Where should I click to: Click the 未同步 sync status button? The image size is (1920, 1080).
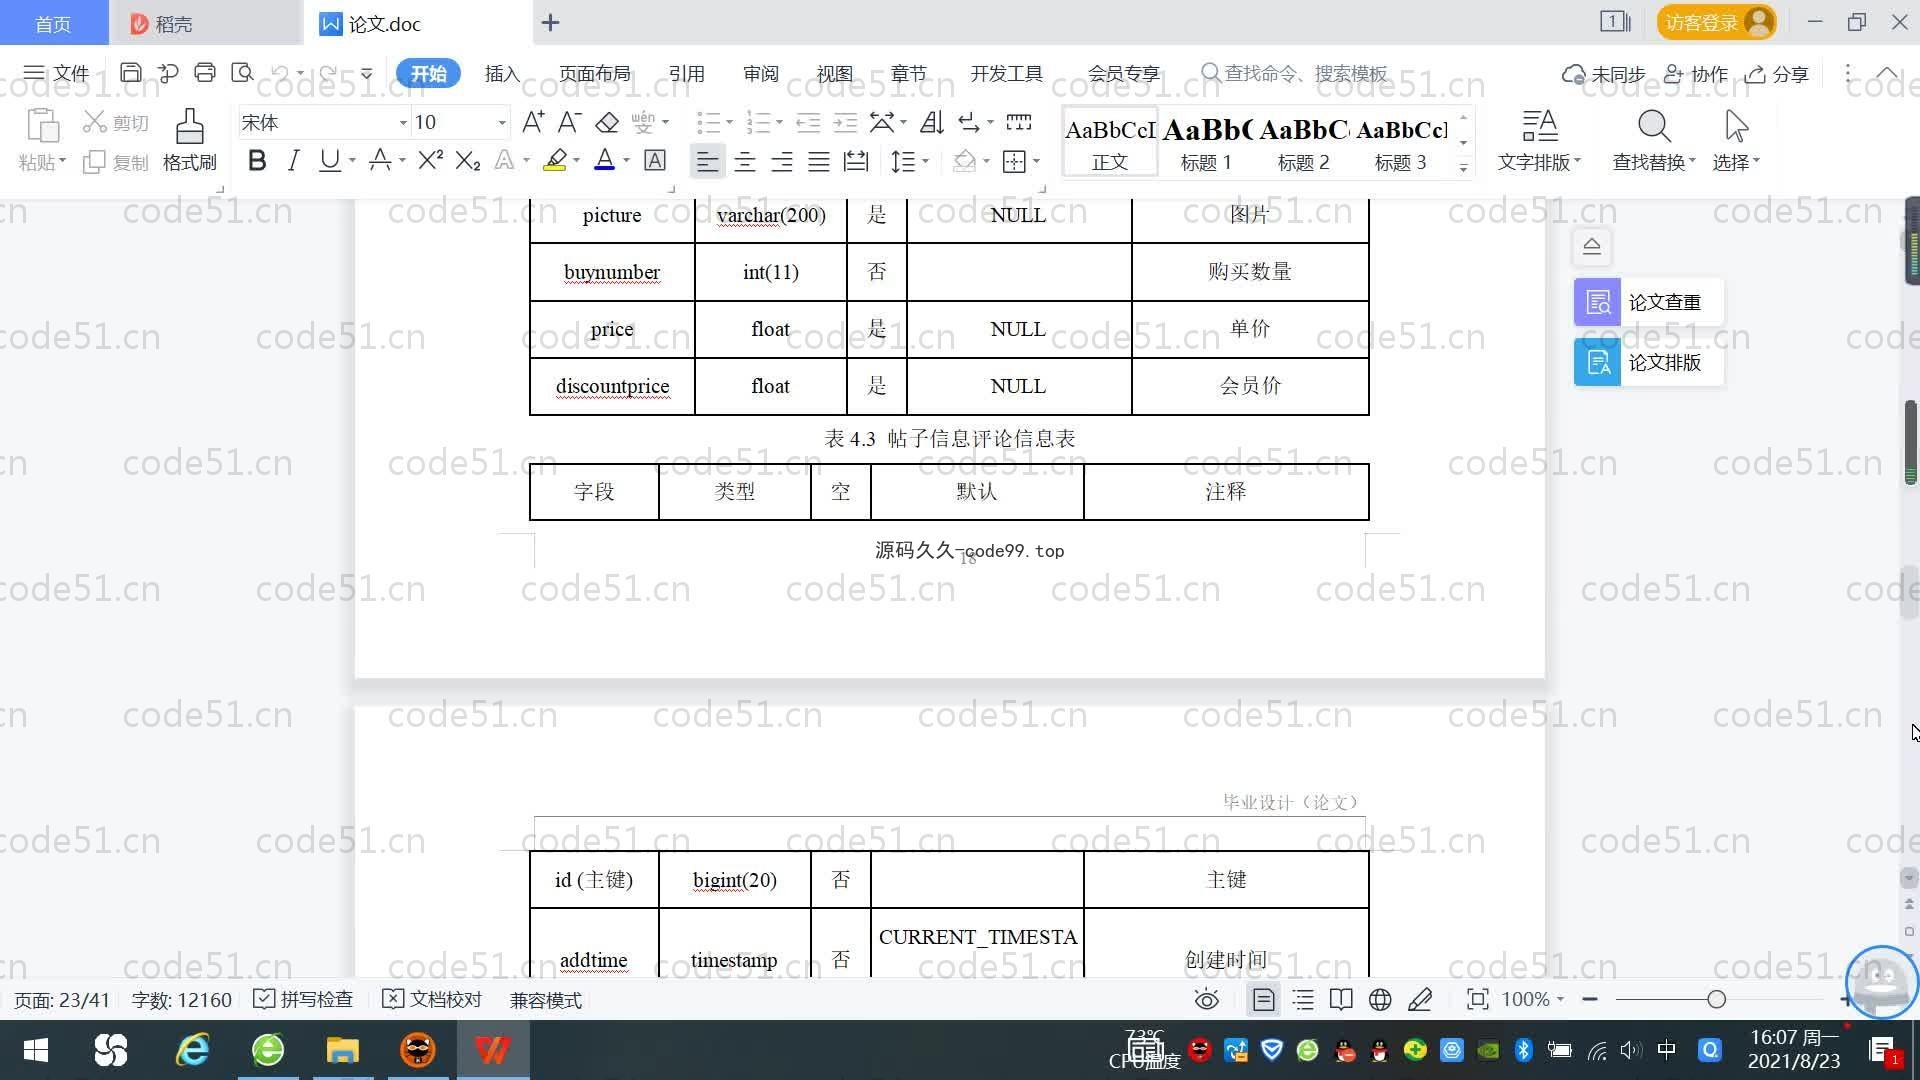pyautogui.click(x=1603, y=73)
